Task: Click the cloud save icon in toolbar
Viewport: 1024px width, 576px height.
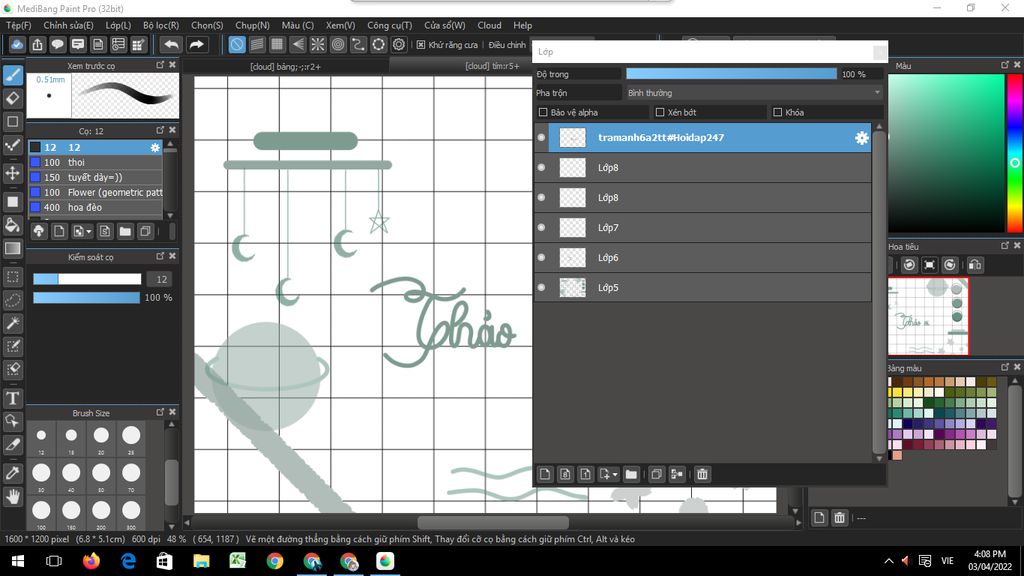Action: tap(17, 44)
